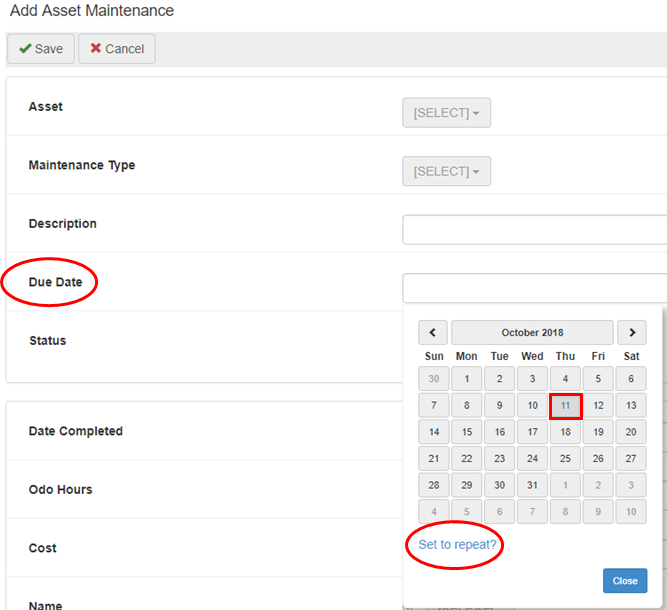Pick October 1 in date picker
The height and width of the screenshot is (610, 667).
pos(466,379)
